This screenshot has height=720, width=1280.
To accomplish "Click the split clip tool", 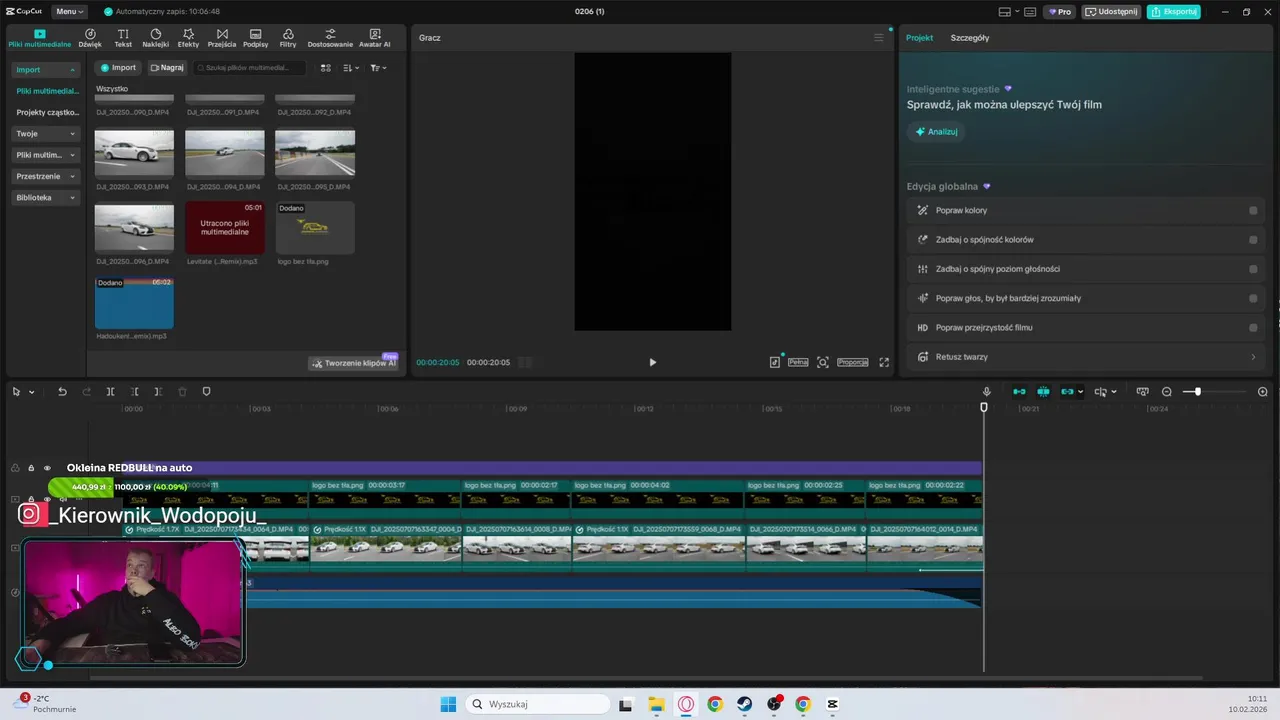I will tap(110, 392).
